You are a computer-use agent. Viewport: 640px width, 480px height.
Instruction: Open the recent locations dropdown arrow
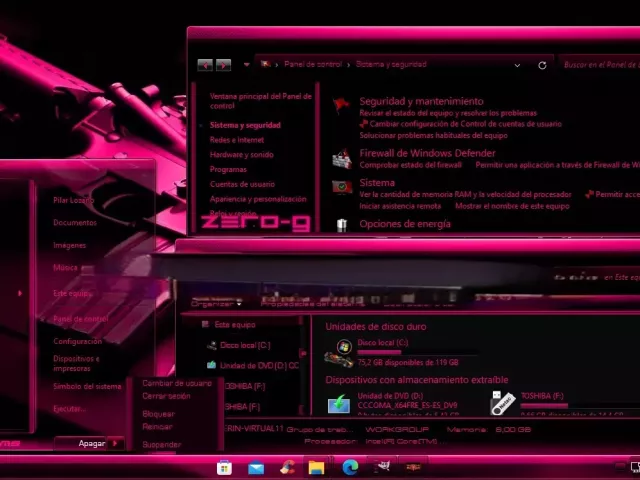[247, 64]
